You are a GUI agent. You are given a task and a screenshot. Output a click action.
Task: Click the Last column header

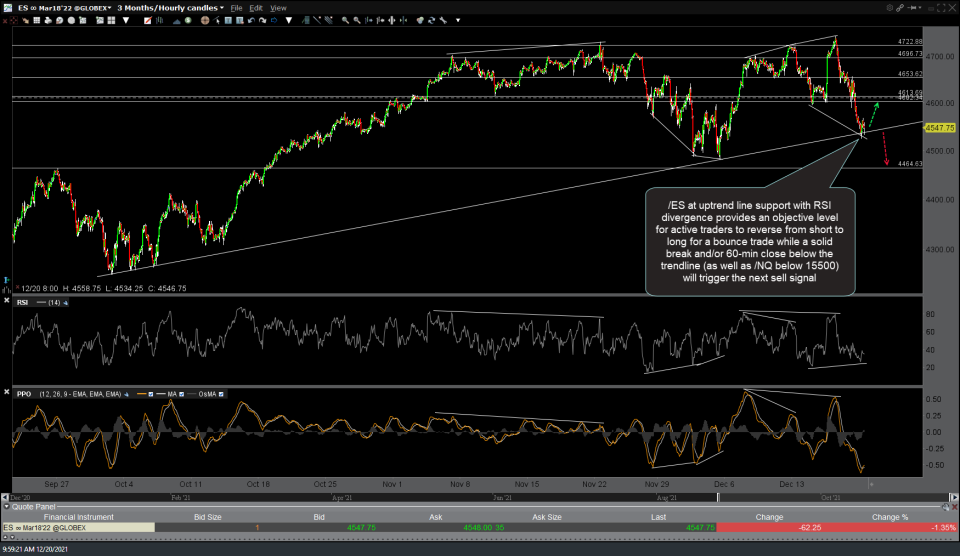click(x=658, y=517)
